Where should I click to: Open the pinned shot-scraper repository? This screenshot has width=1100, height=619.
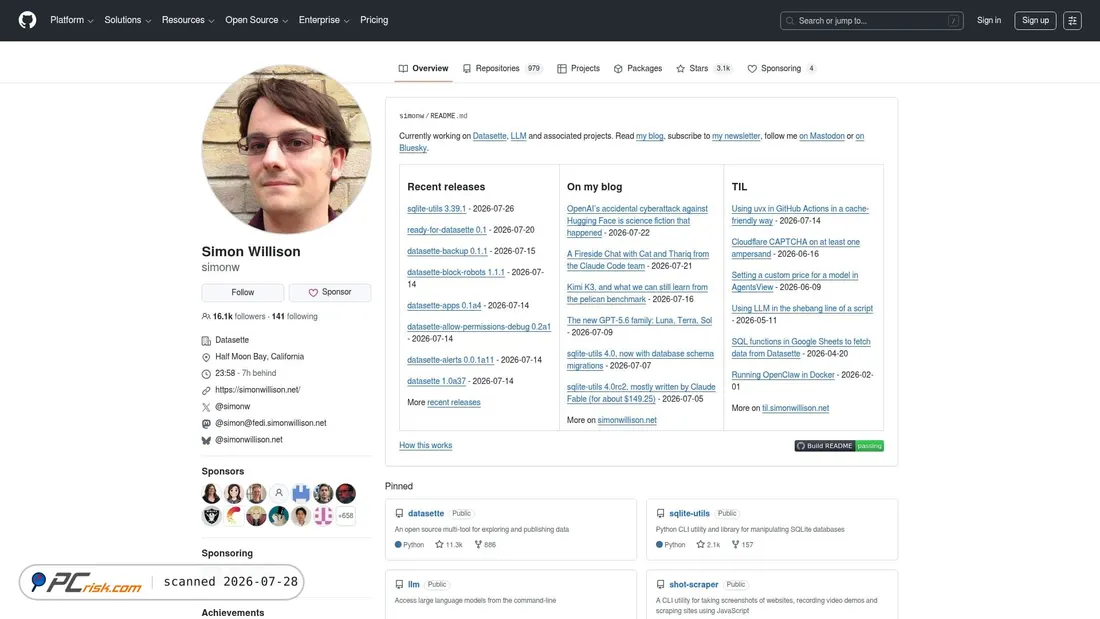point(693,585)
